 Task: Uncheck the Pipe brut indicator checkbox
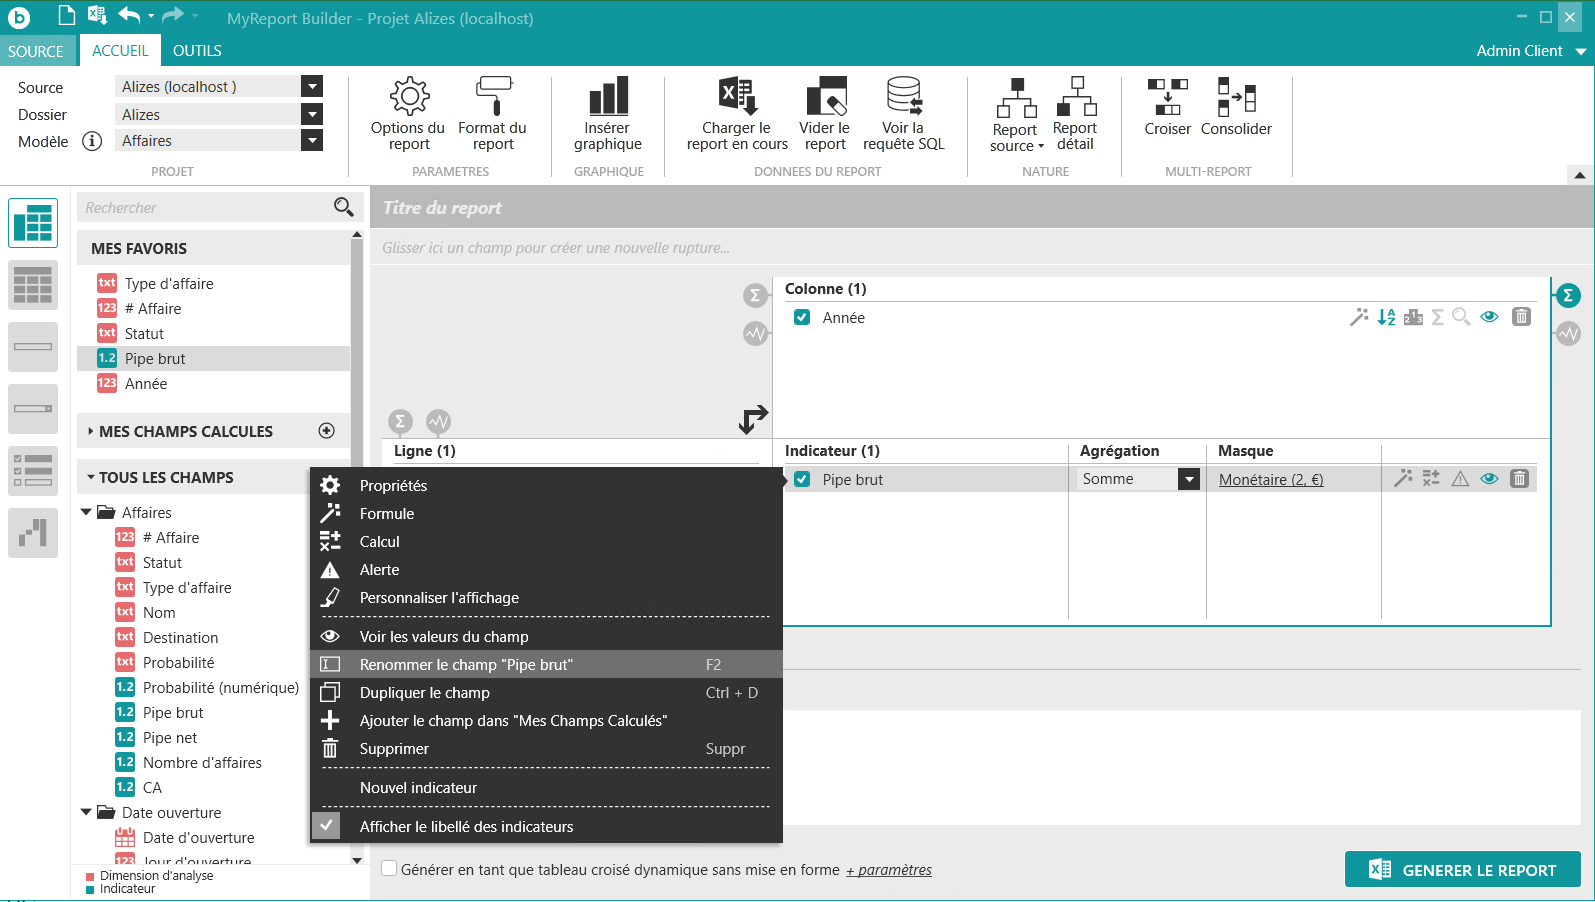(x=802, y=480)
